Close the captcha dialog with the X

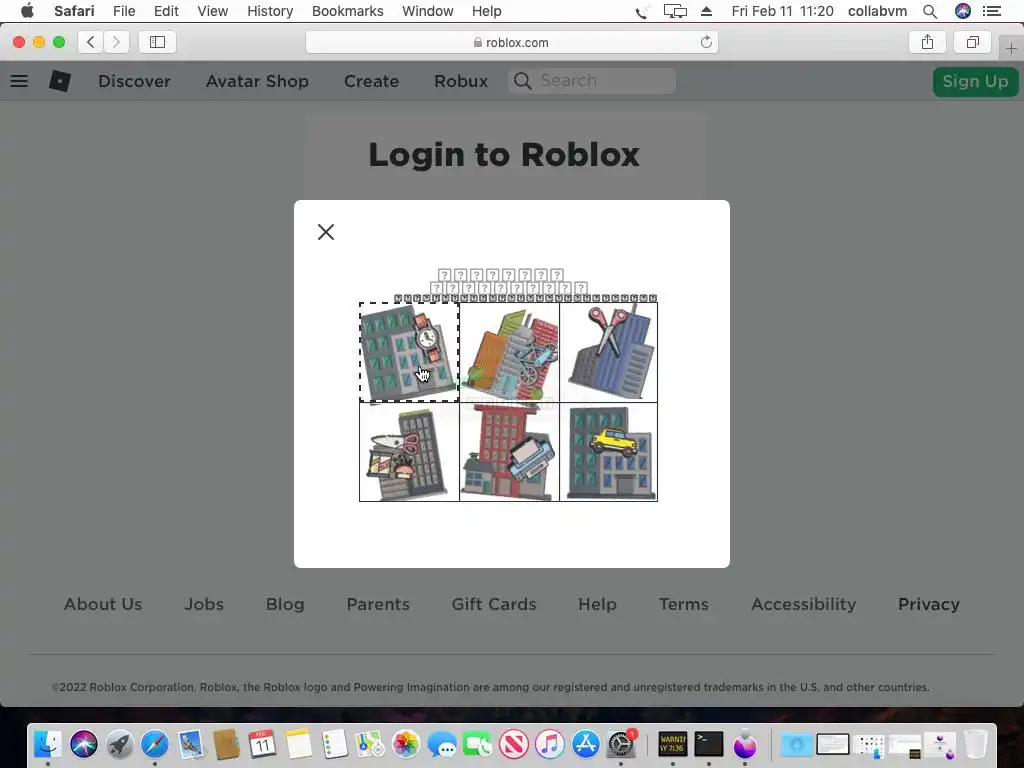point(326,232)
